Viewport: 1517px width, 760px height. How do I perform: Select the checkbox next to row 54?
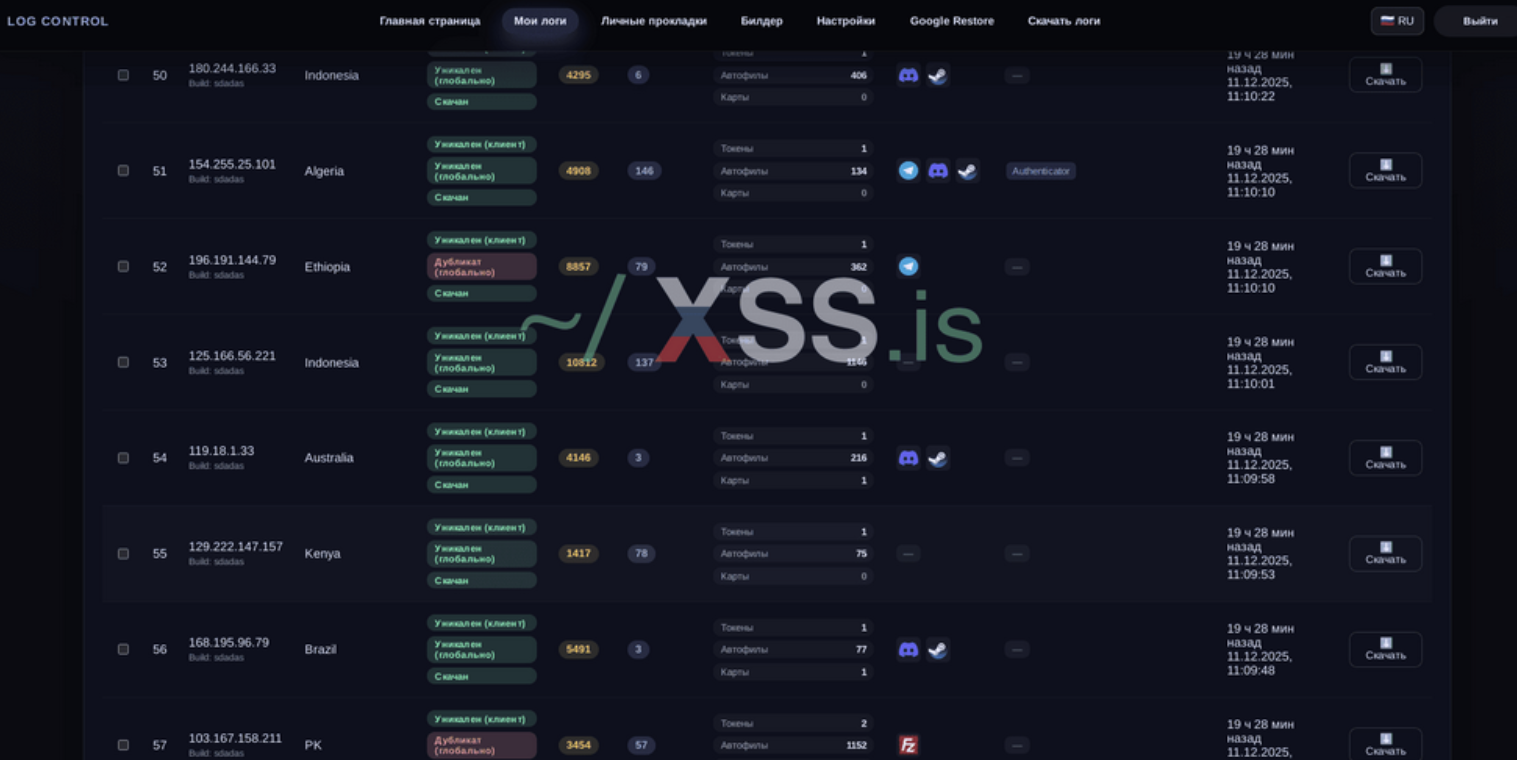[x=123, y=458]
